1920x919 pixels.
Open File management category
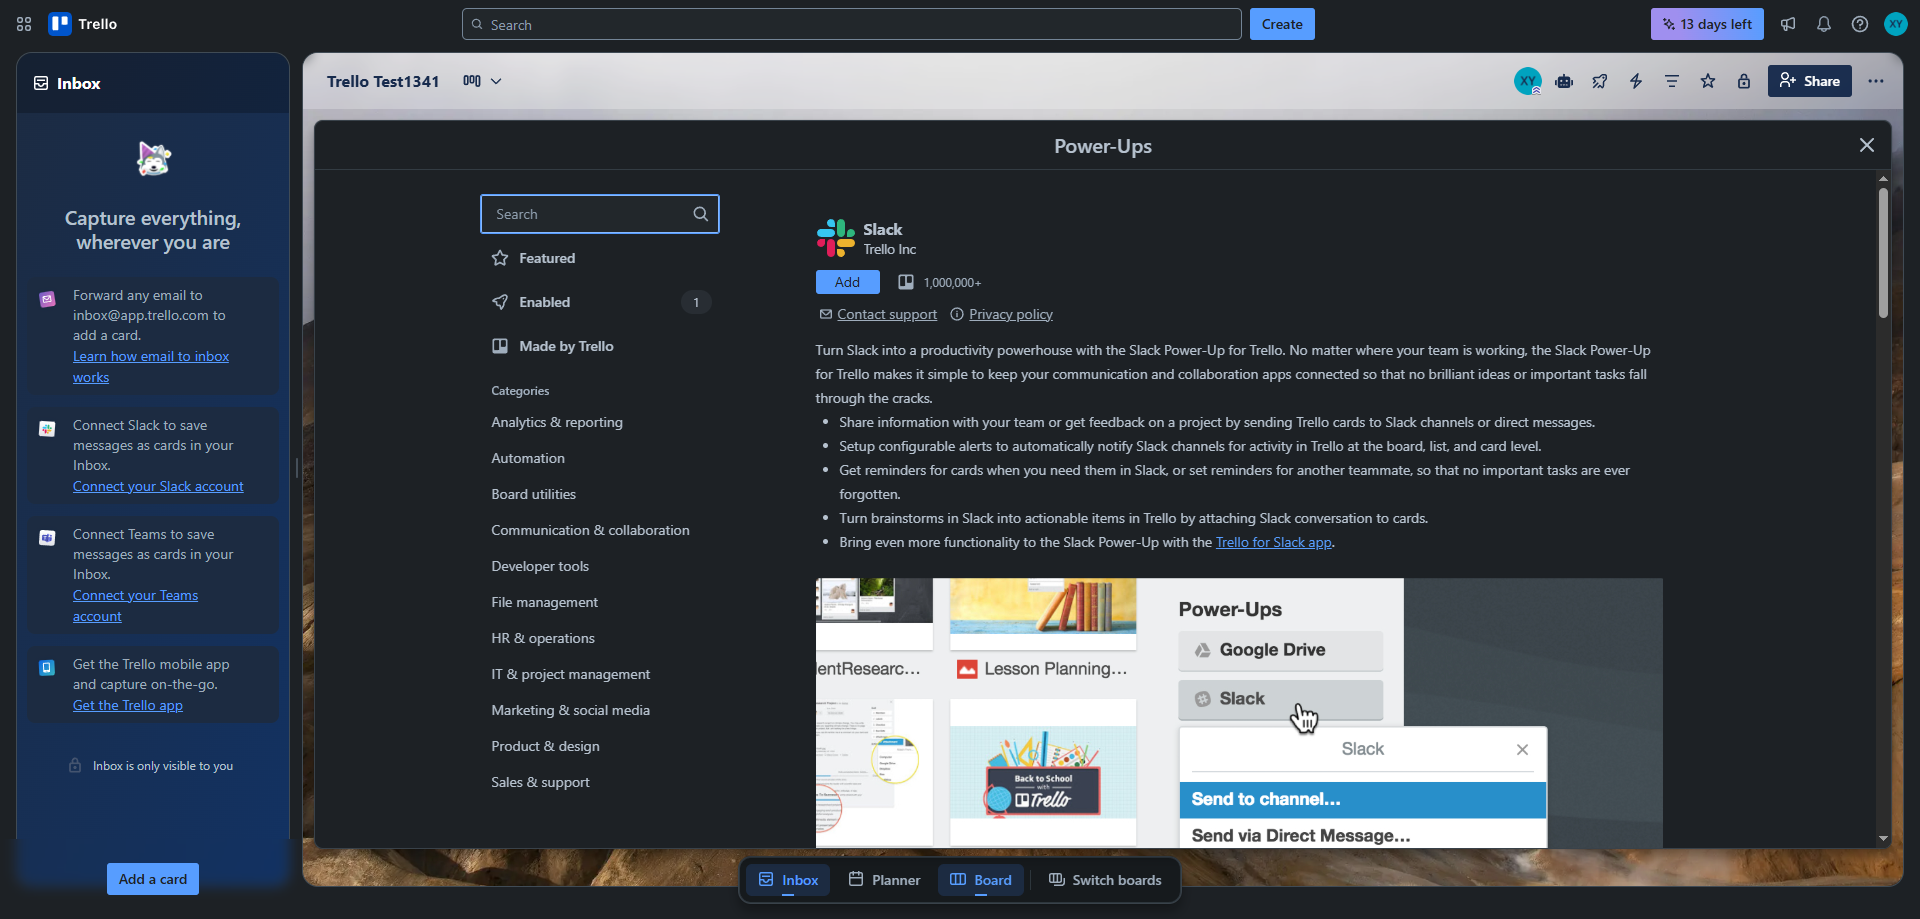pyautogui.click(x=544, y=602)
